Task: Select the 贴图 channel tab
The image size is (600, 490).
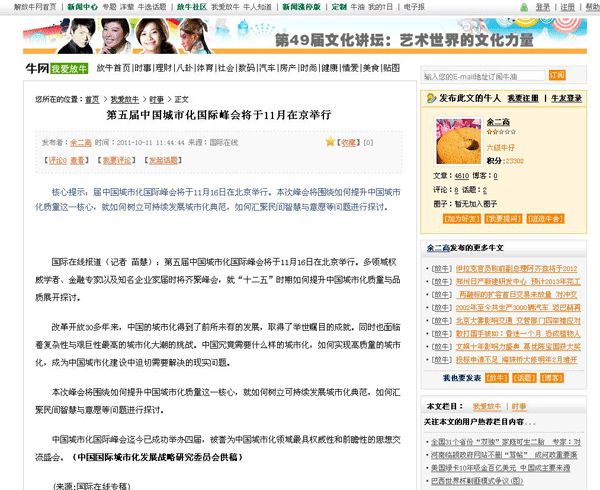Action: click(391, 68)
